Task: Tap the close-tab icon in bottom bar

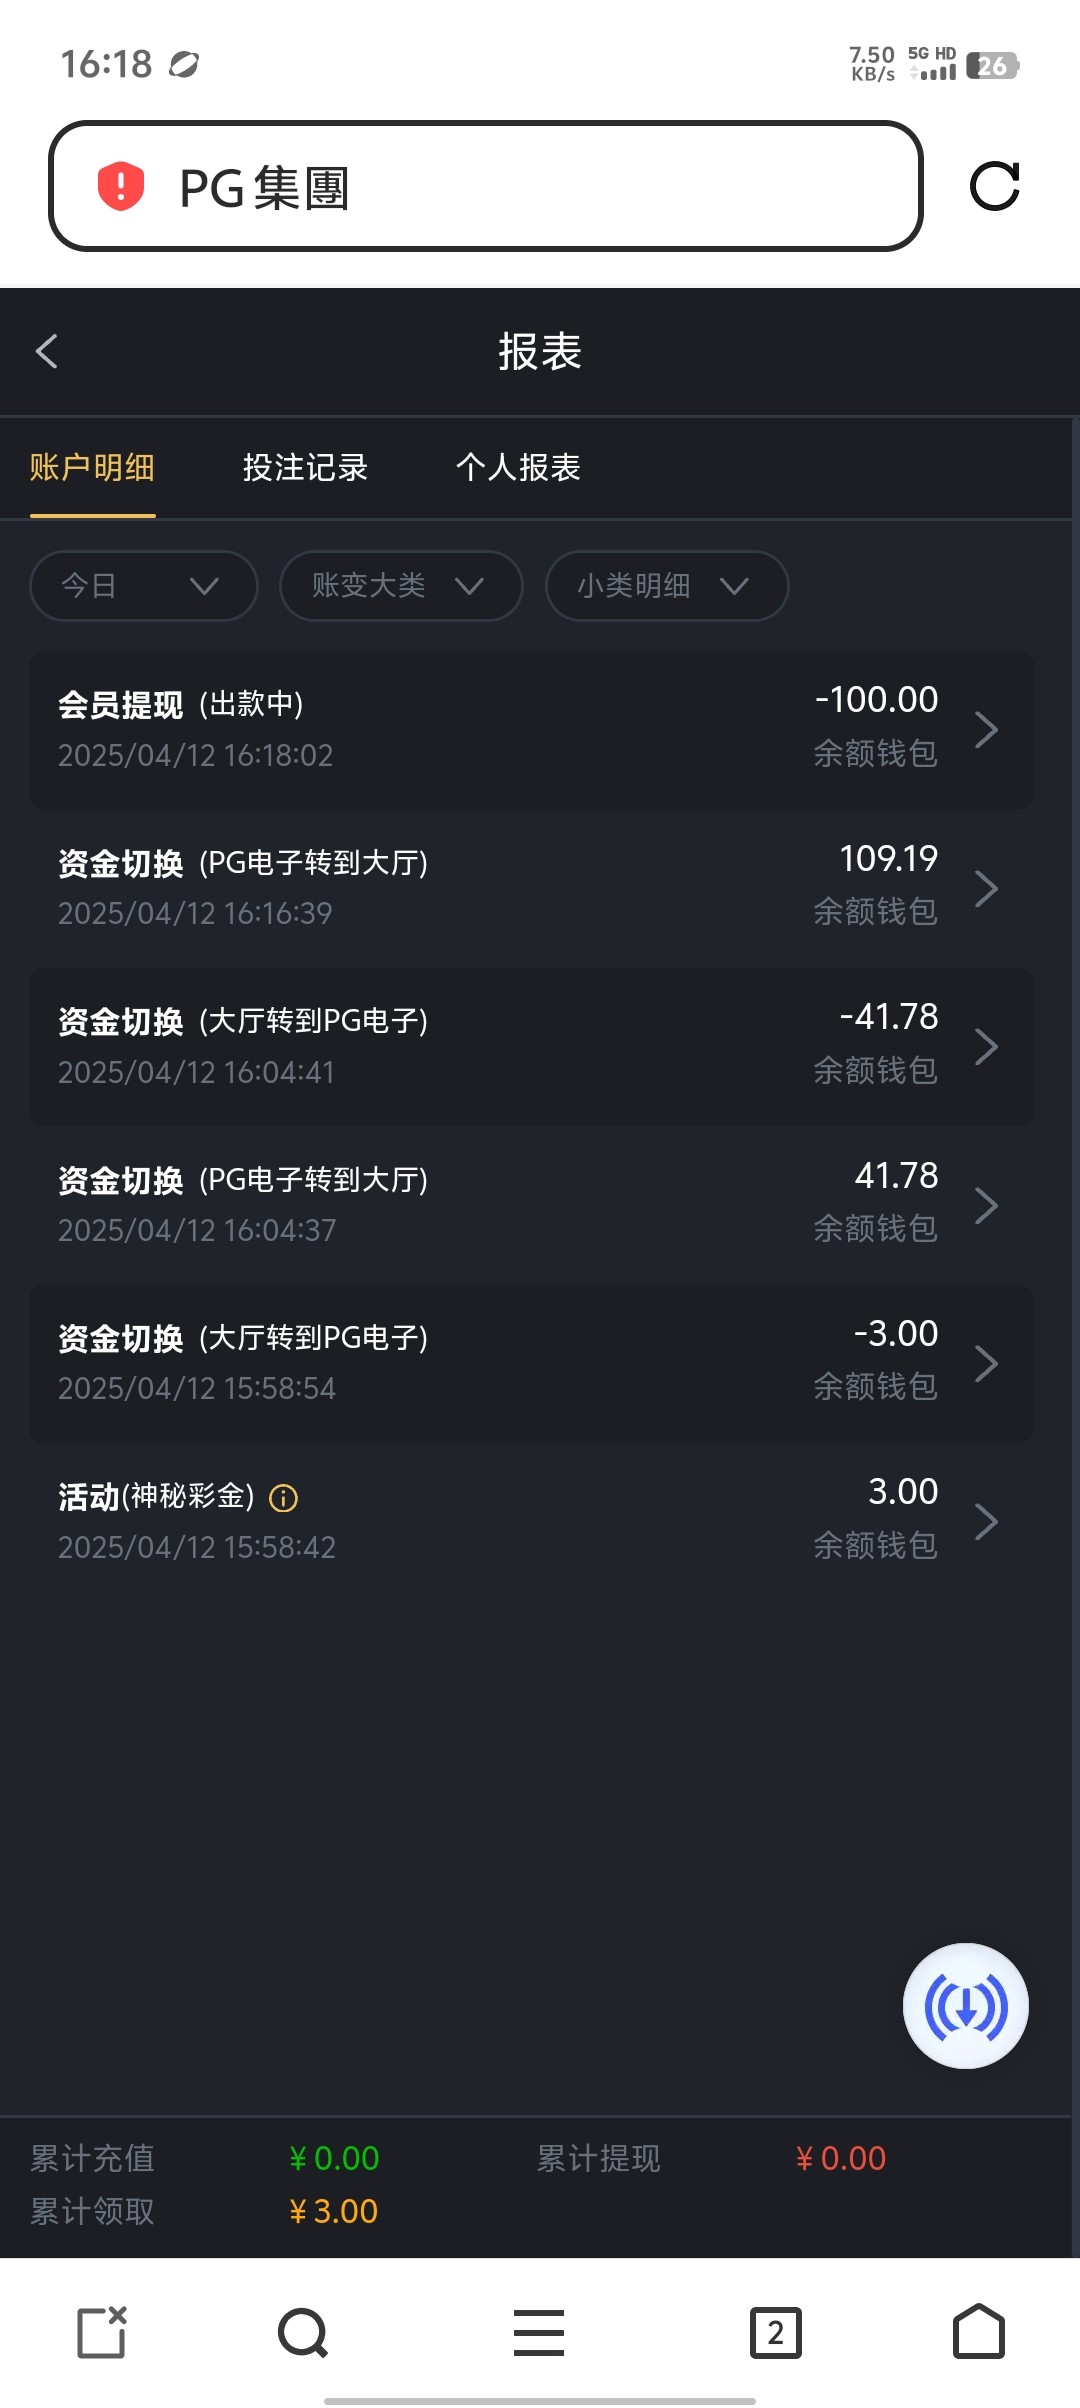Action: (102, 2333)
